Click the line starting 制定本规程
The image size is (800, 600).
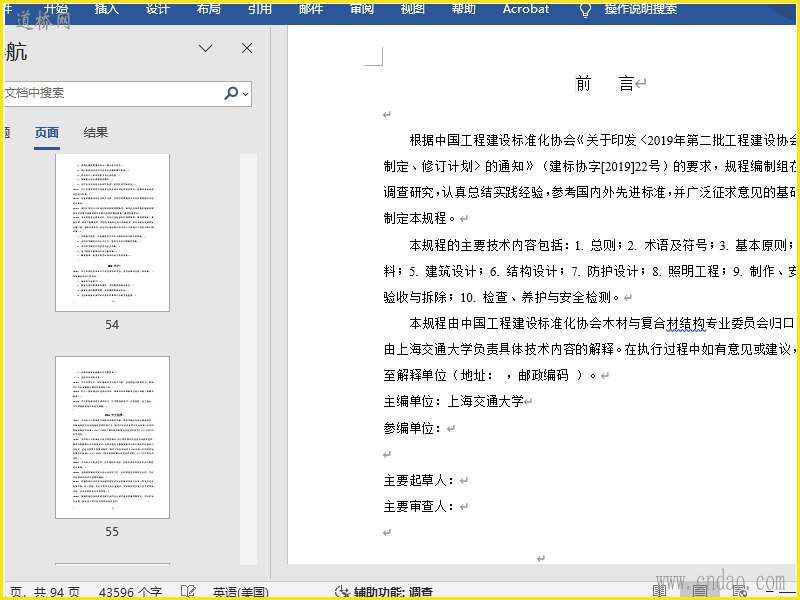(x=419, y=218)
